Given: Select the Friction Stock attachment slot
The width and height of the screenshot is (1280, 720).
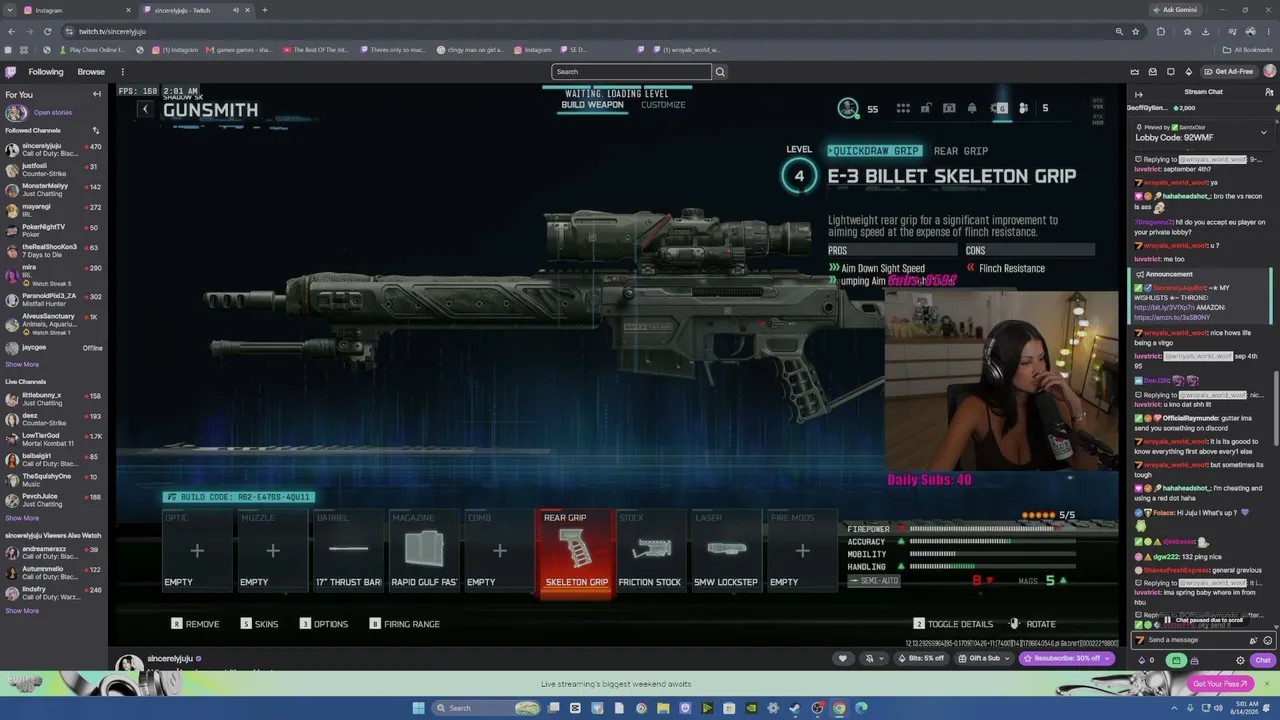Looking at the screenshot, I should tap(650, 553).
